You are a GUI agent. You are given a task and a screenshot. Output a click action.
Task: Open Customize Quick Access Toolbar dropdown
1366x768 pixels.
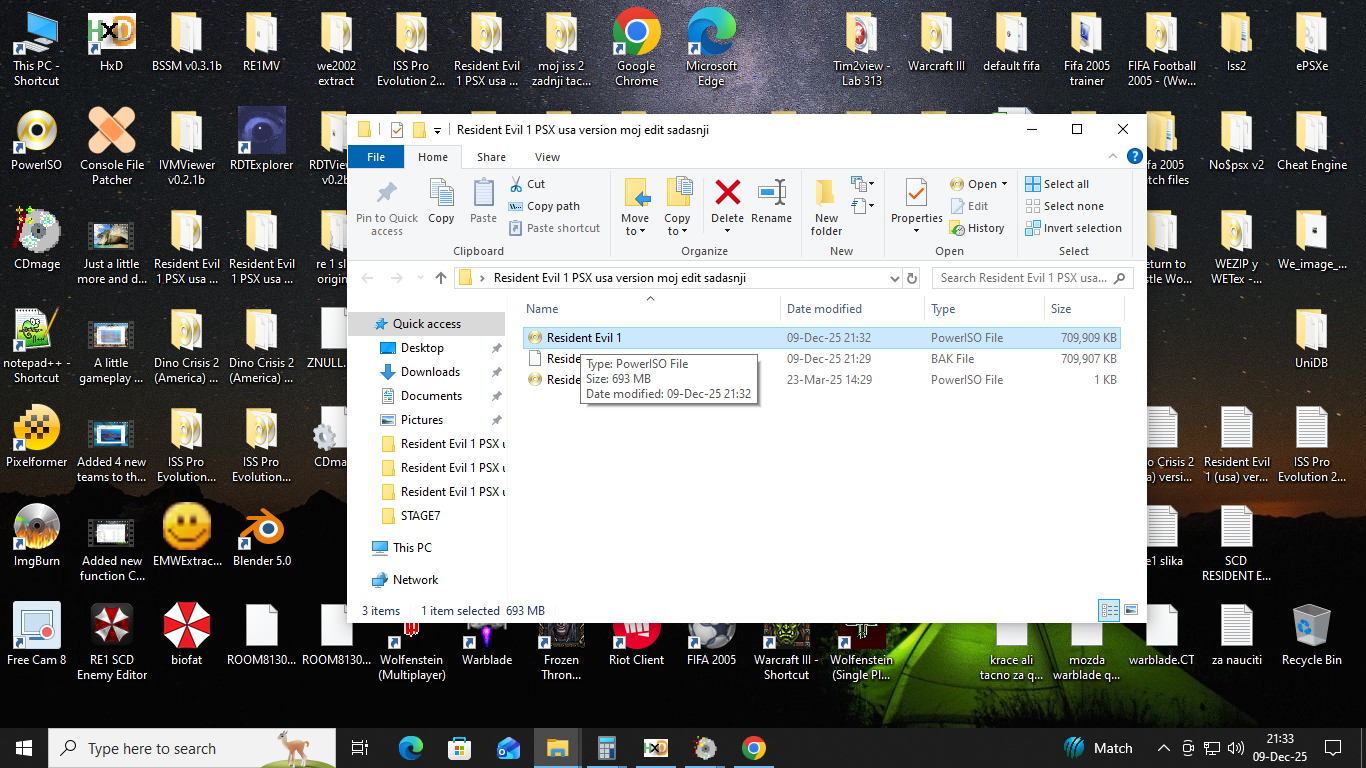[437, 131]
